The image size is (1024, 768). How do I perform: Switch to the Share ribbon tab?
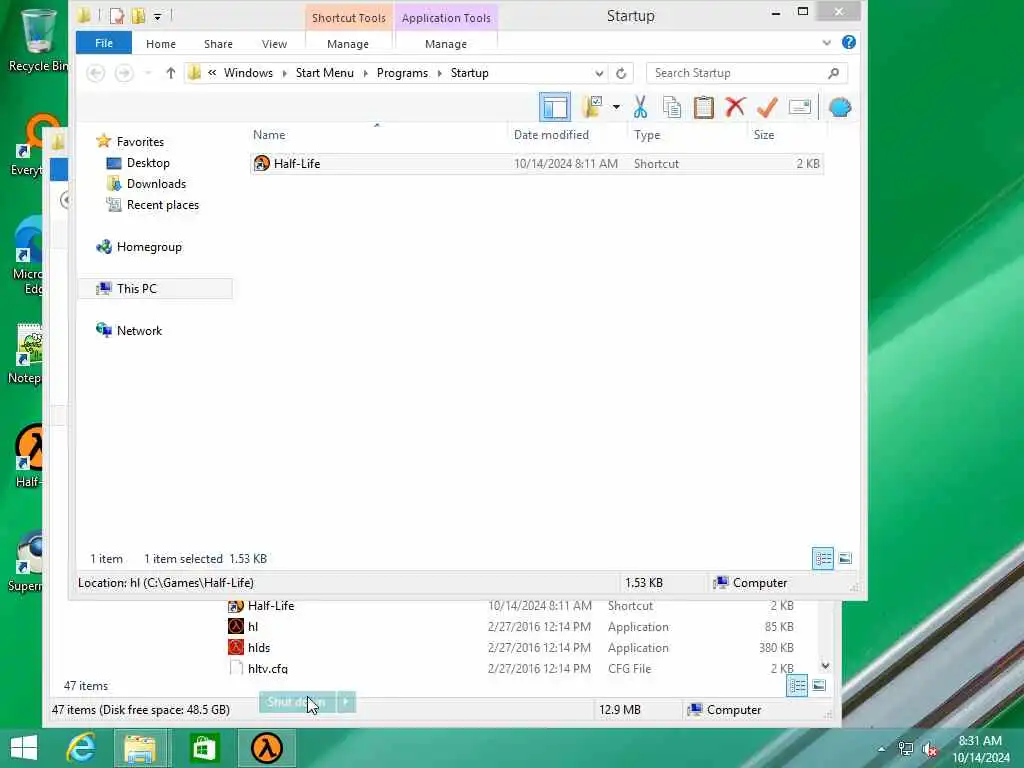(218, 44)
